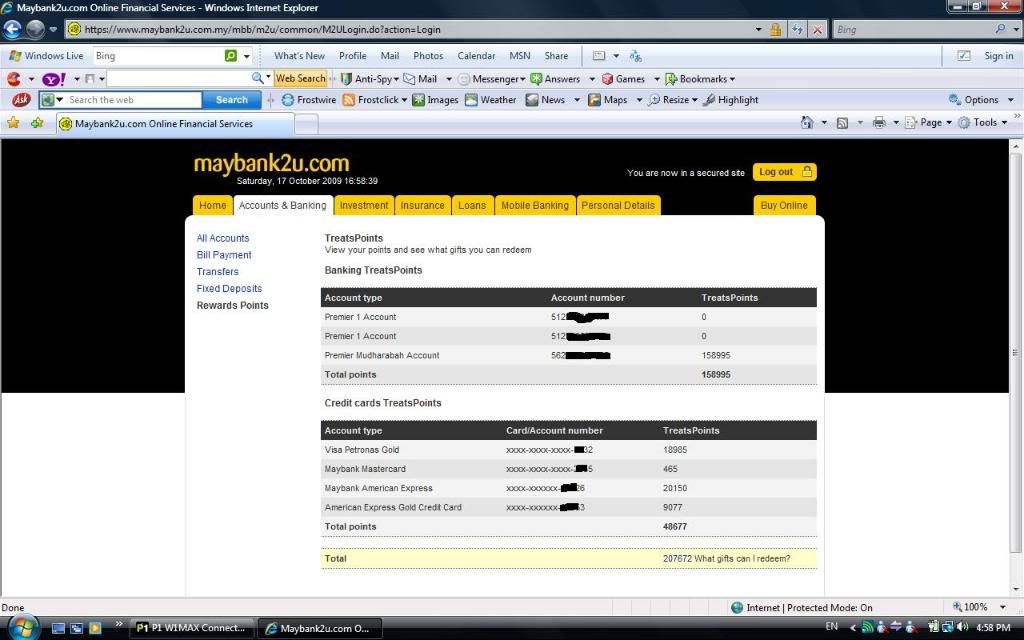The image size is (1024, 640).
Task: Open the Ask toolbar Options dropdown
Action: [981, 100]
